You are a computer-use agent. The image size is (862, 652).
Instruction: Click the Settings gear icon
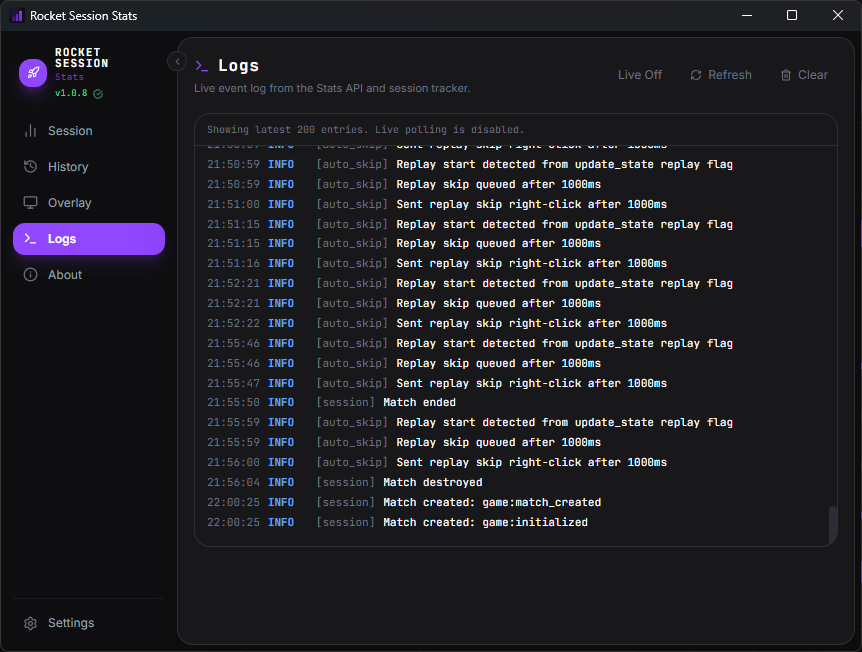30,623
